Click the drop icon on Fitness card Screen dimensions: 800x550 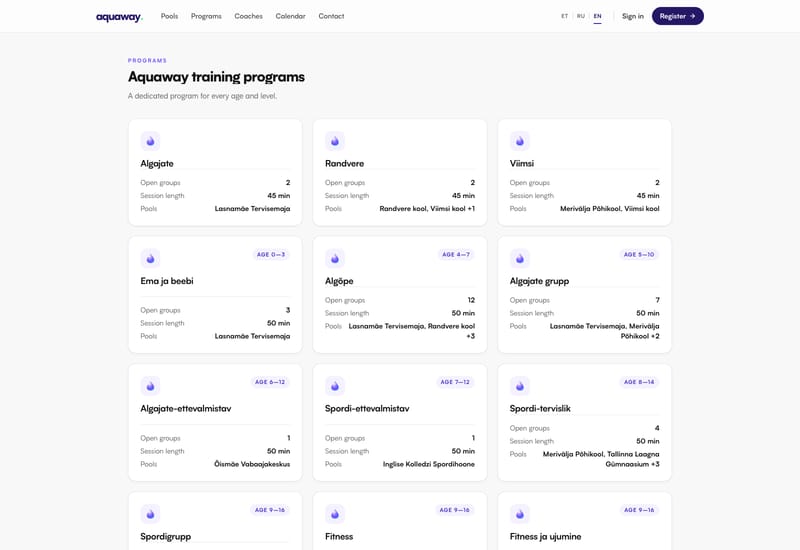[x=335, y=514]
